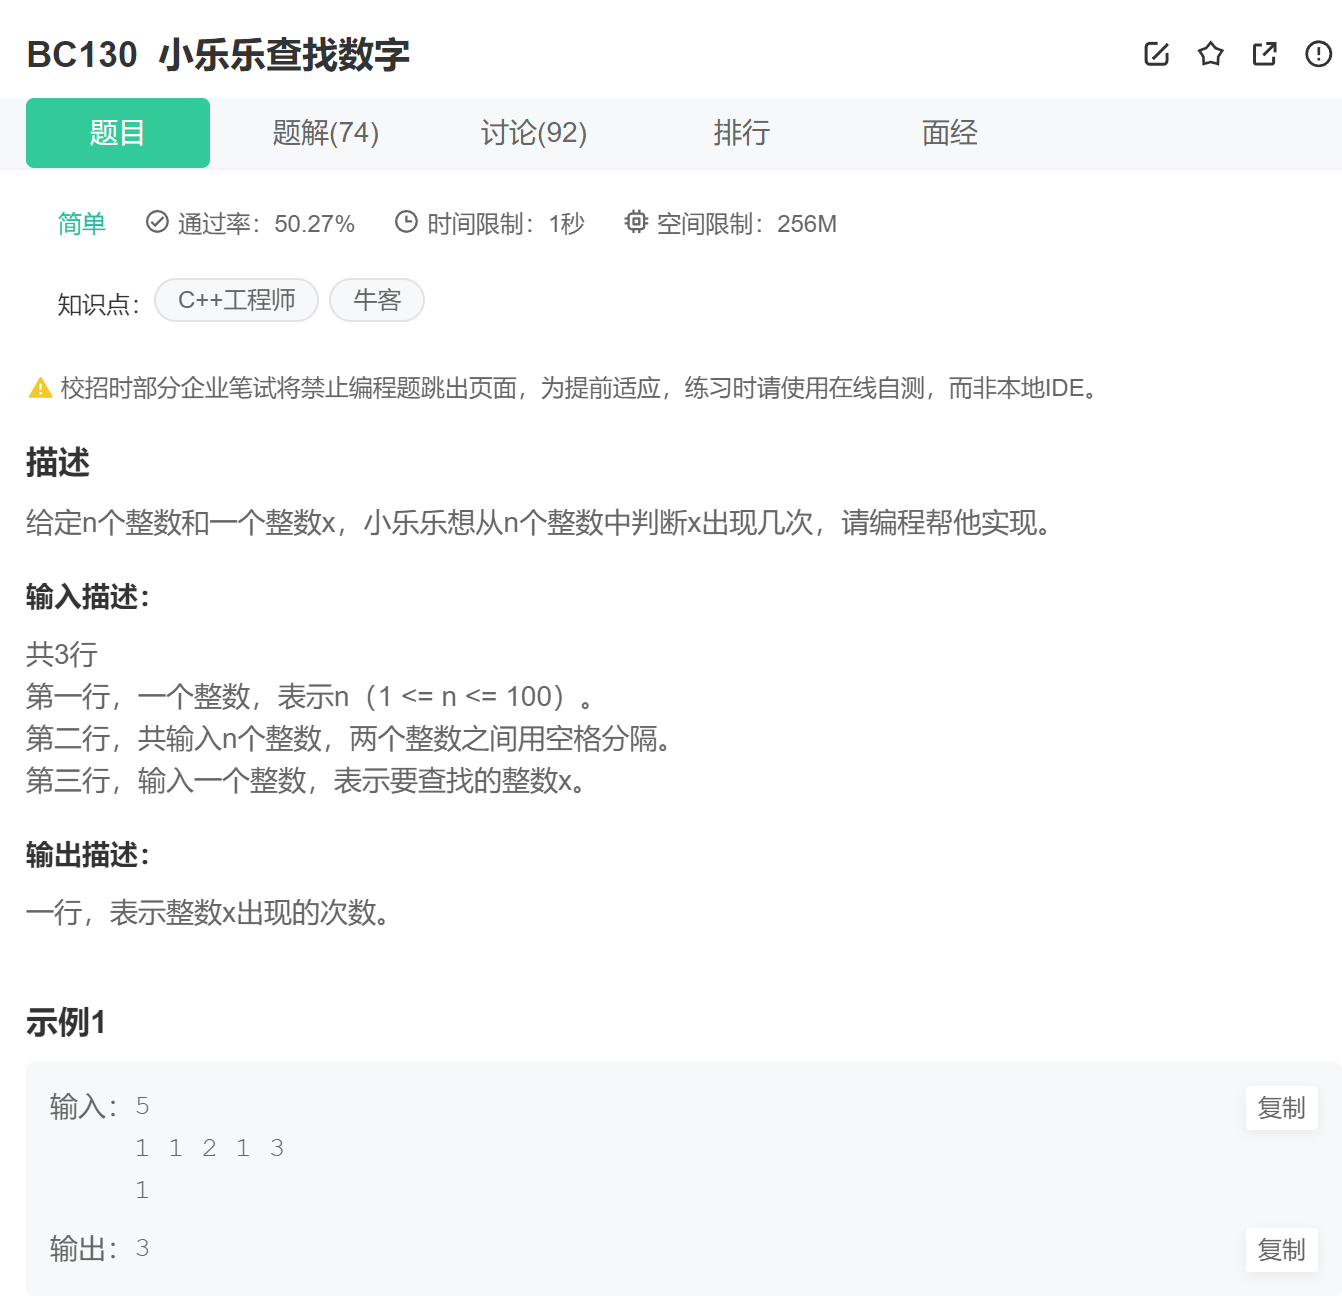This screenshot has width=1342, height=1296.
Task: Click the 输出描述 heading
Action: [88, 855]
